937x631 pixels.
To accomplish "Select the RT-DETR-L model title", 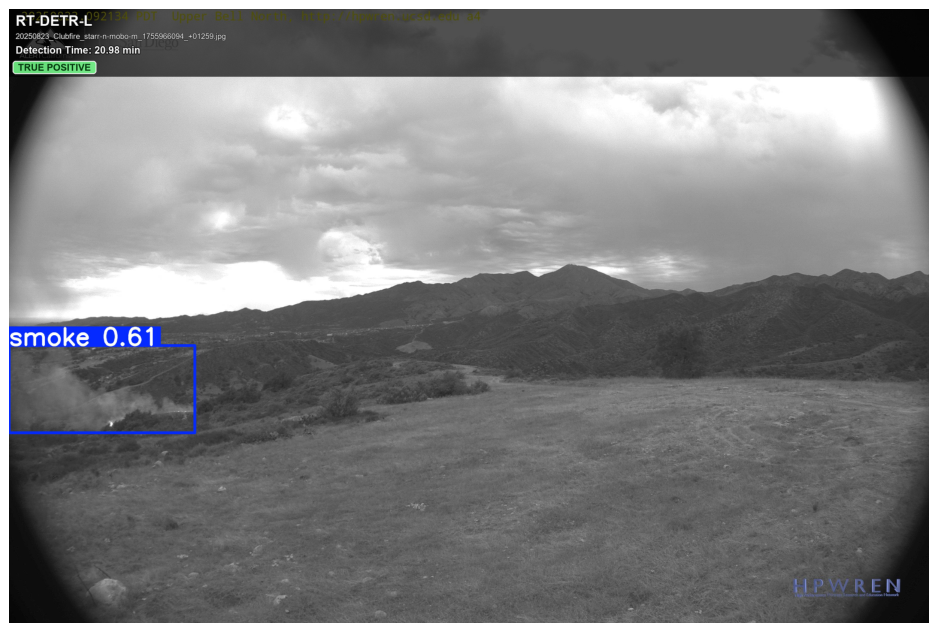I will pyautogui.click(x=54, y=21).
